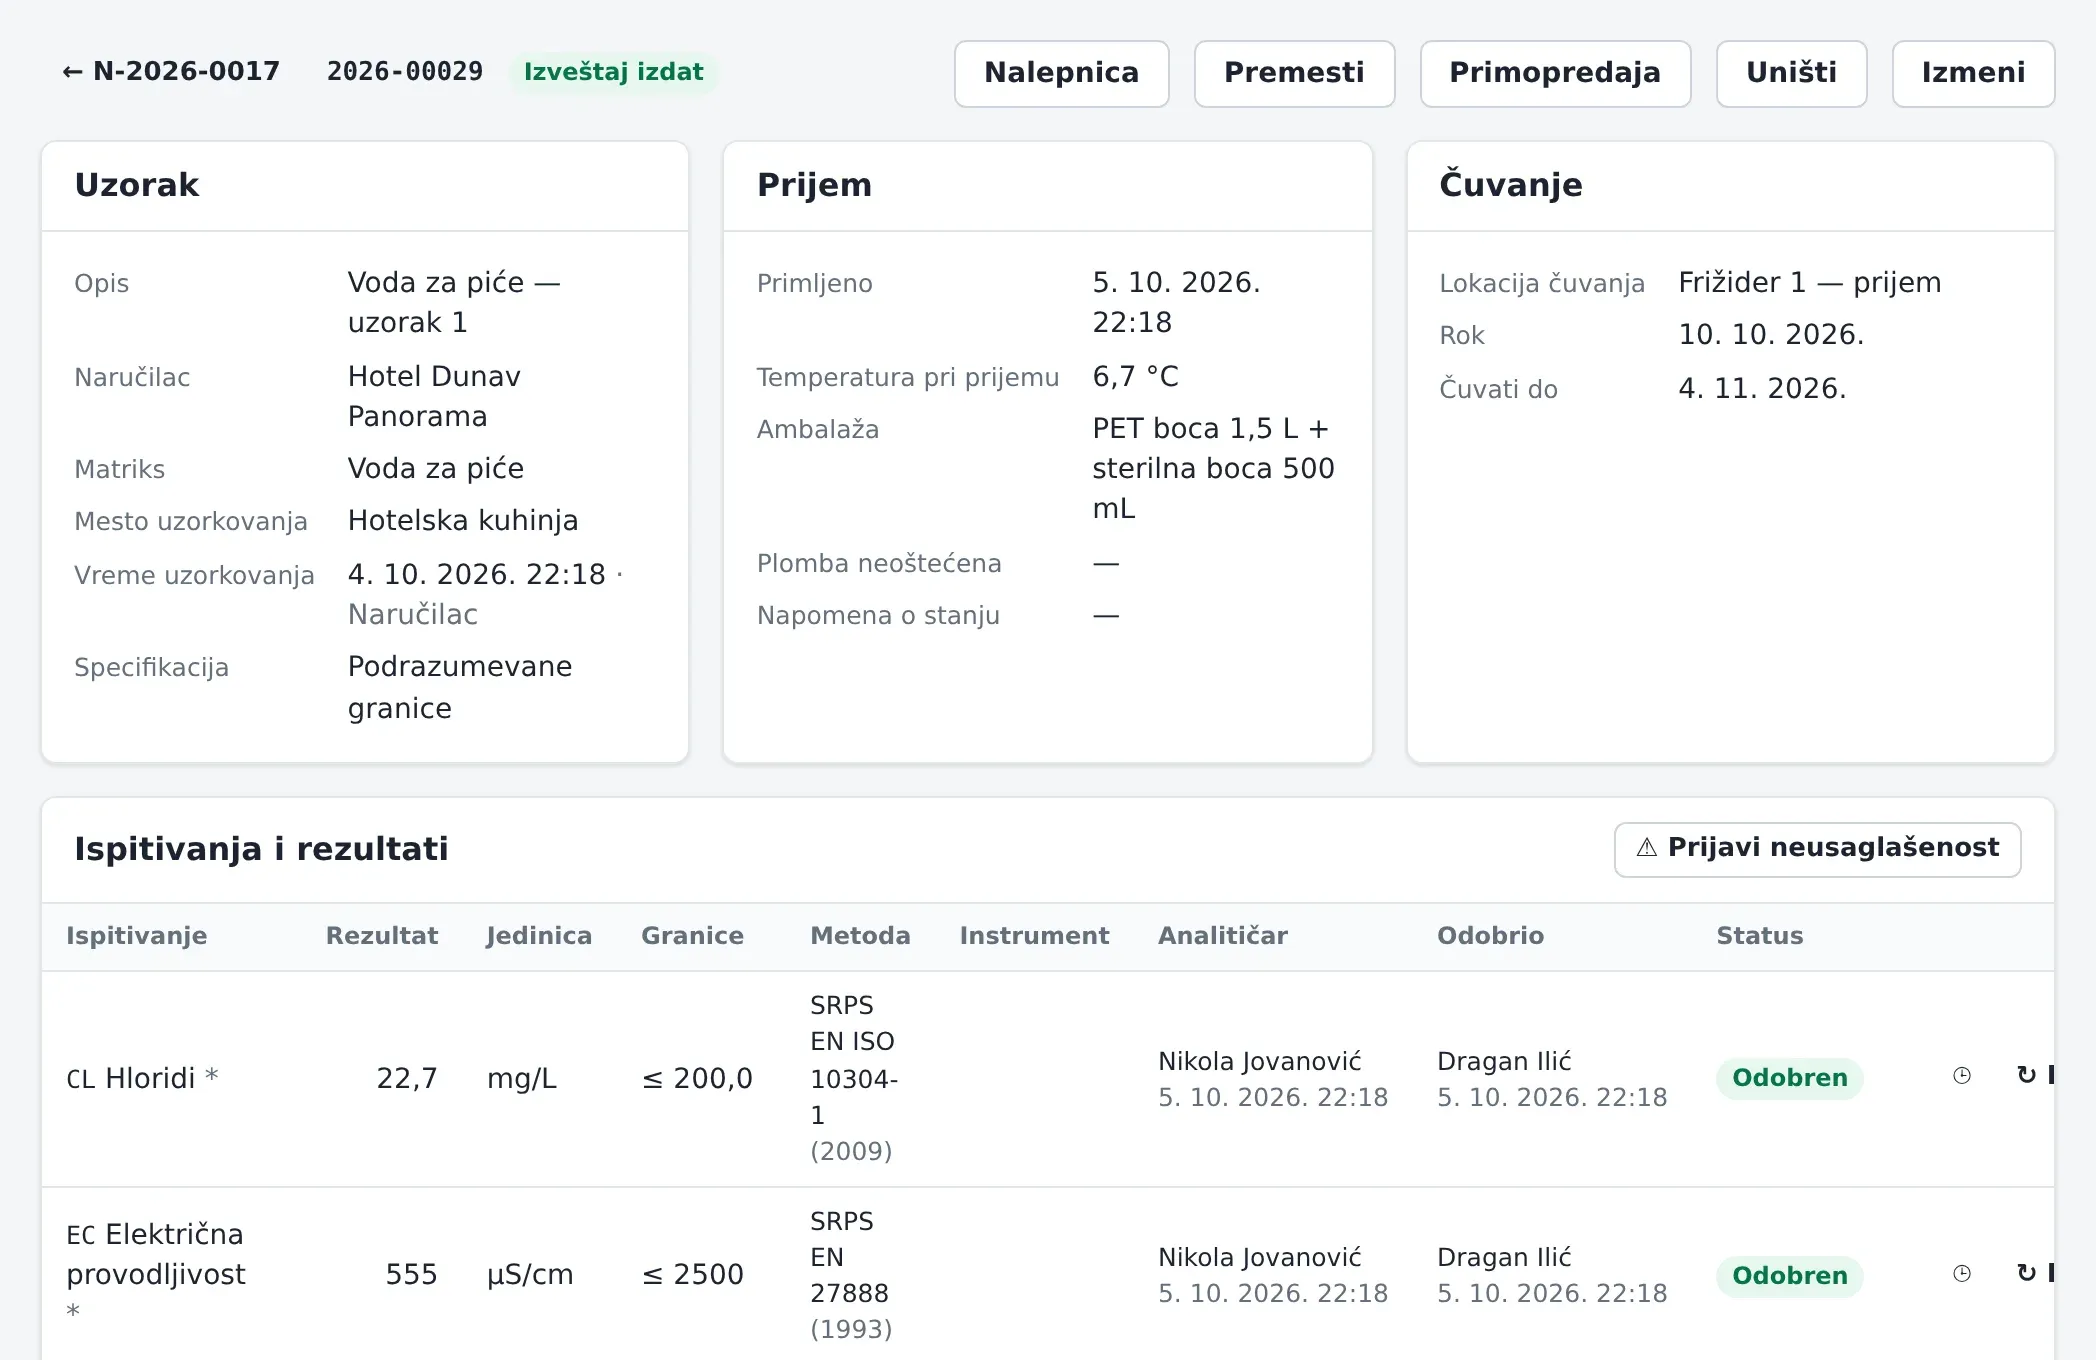Click the Premesti button
2096x1360 pixels.
1294,73
